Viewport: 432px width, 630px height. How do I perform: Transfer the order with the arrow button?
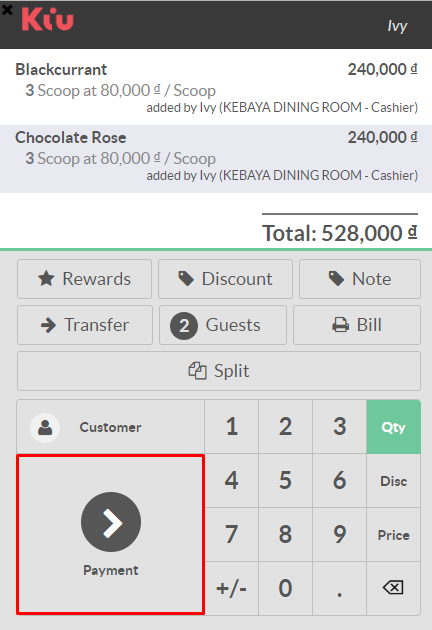[x=85, y=325]
